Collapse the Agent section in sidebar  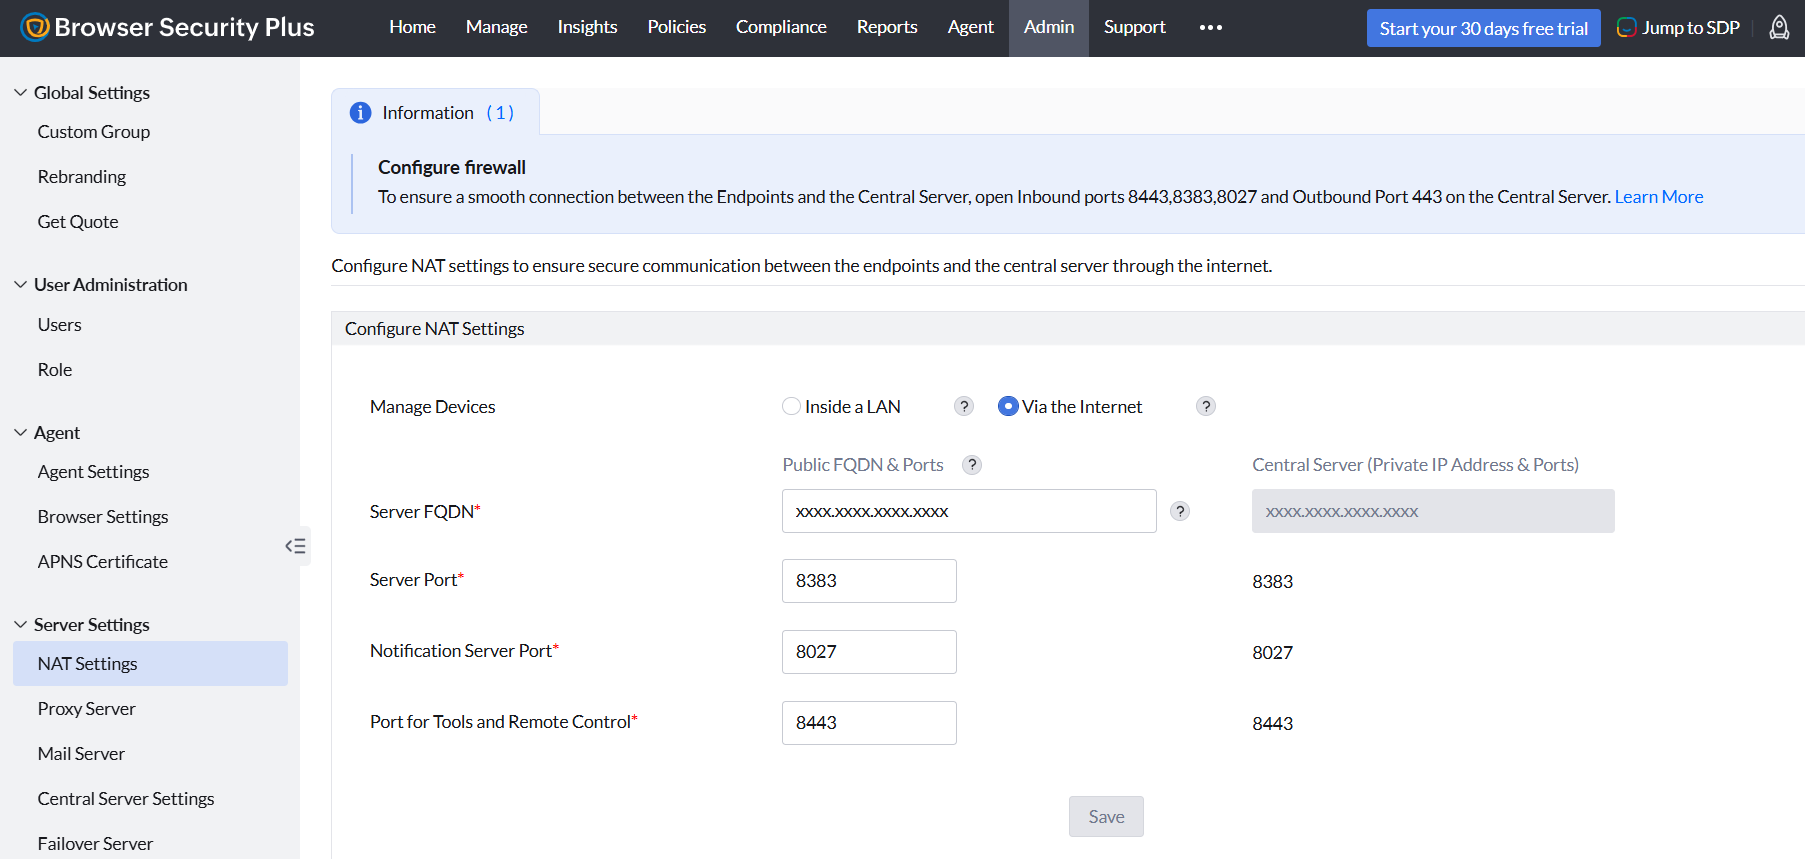point(20,432)
